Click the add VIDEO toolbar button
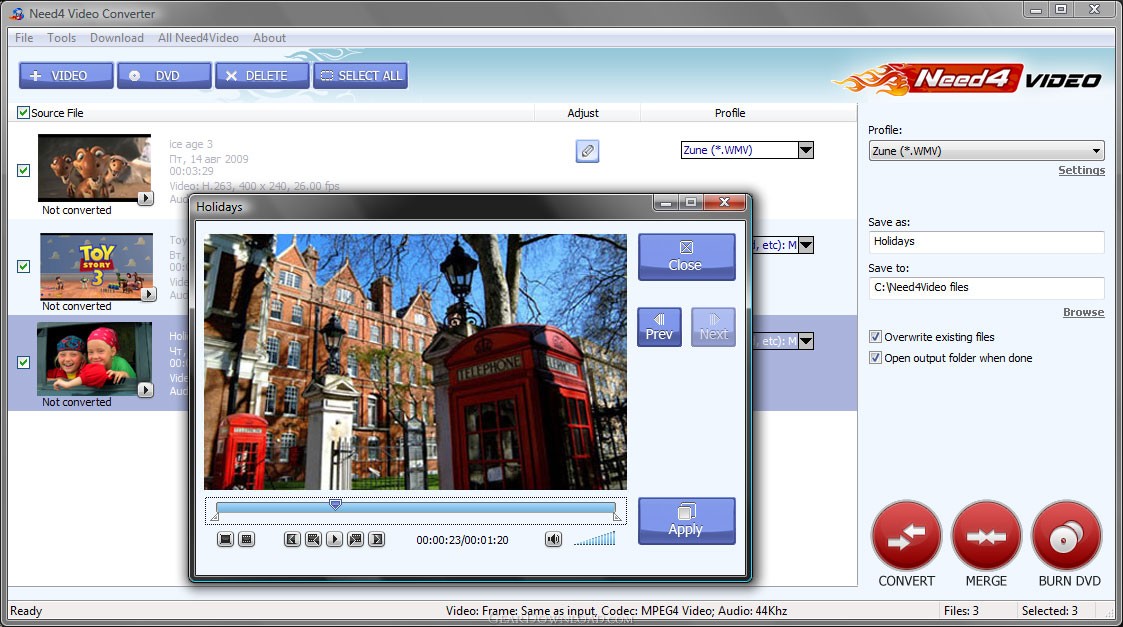Screen dimensions: 1123x627 coord(66,75)
